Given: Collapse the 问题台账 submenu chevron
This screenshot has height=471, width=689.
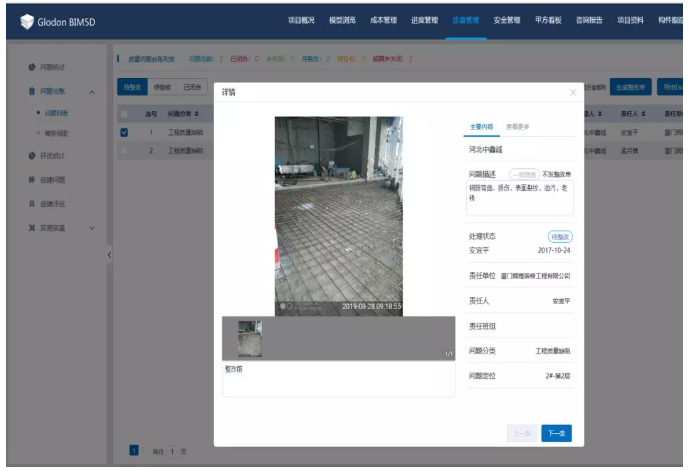Looking at the screenshot, I should pyautogui.click(x=93, y=92).
